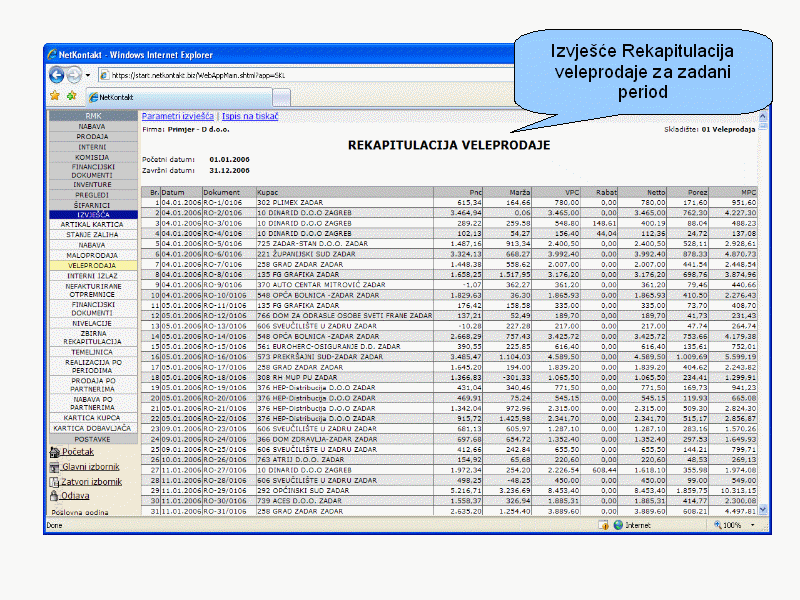Click the Datum column header

(x=182, y=192)
